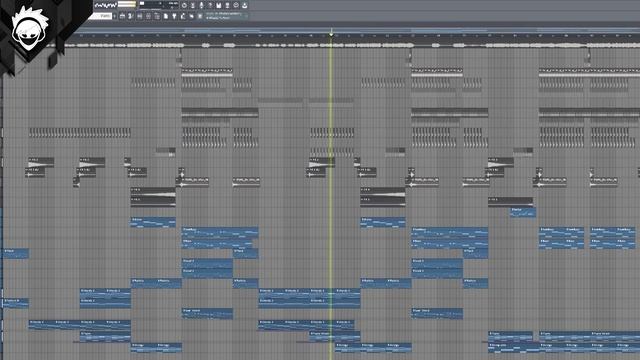Click the microphone recording icon in top toolbar

202,5
